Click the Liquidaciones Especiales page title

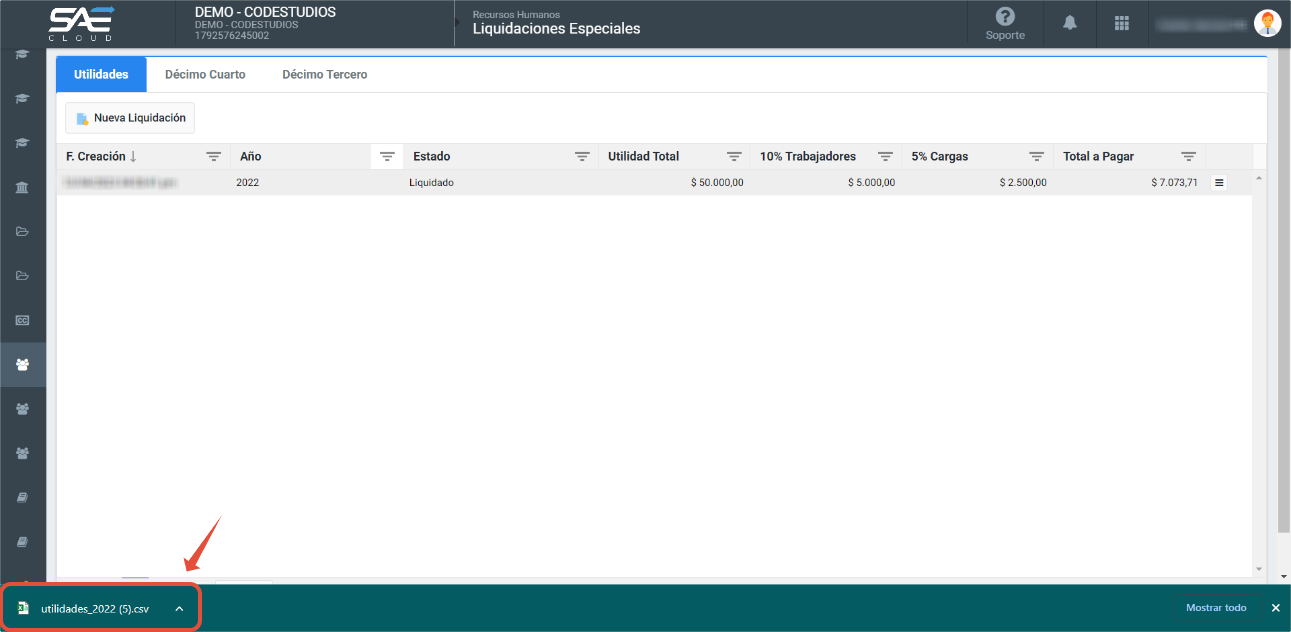coord(556,29)
